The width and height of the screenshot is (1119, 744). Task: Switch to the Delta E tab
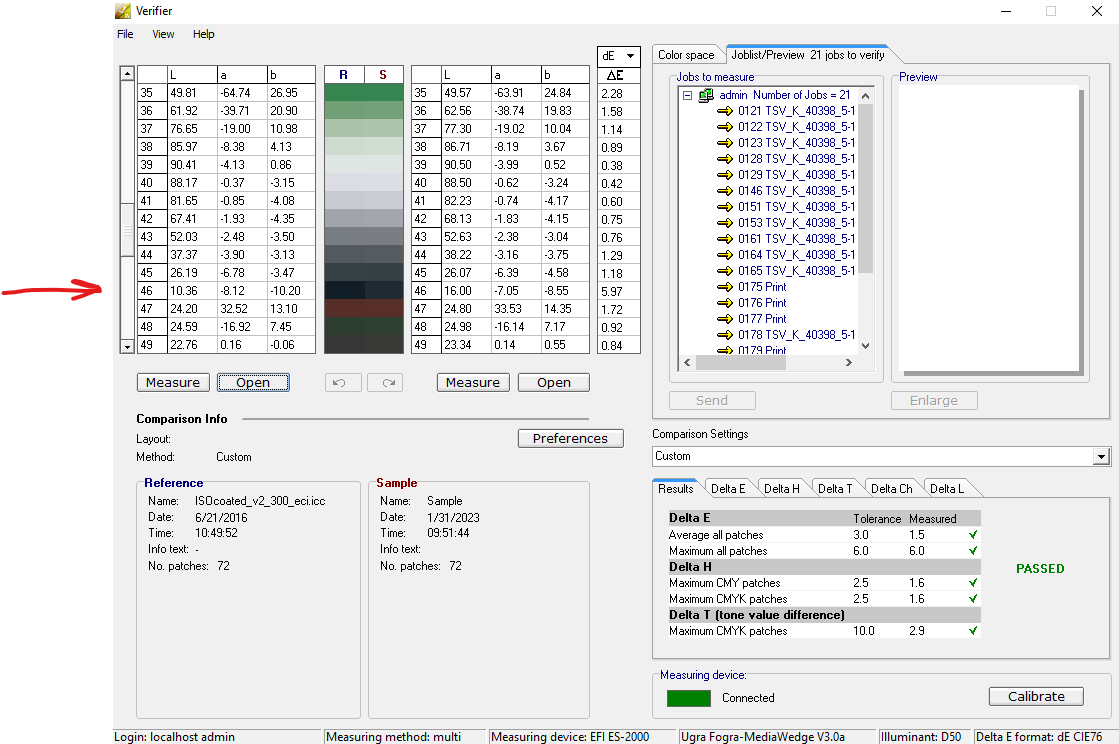coord(728,489)
